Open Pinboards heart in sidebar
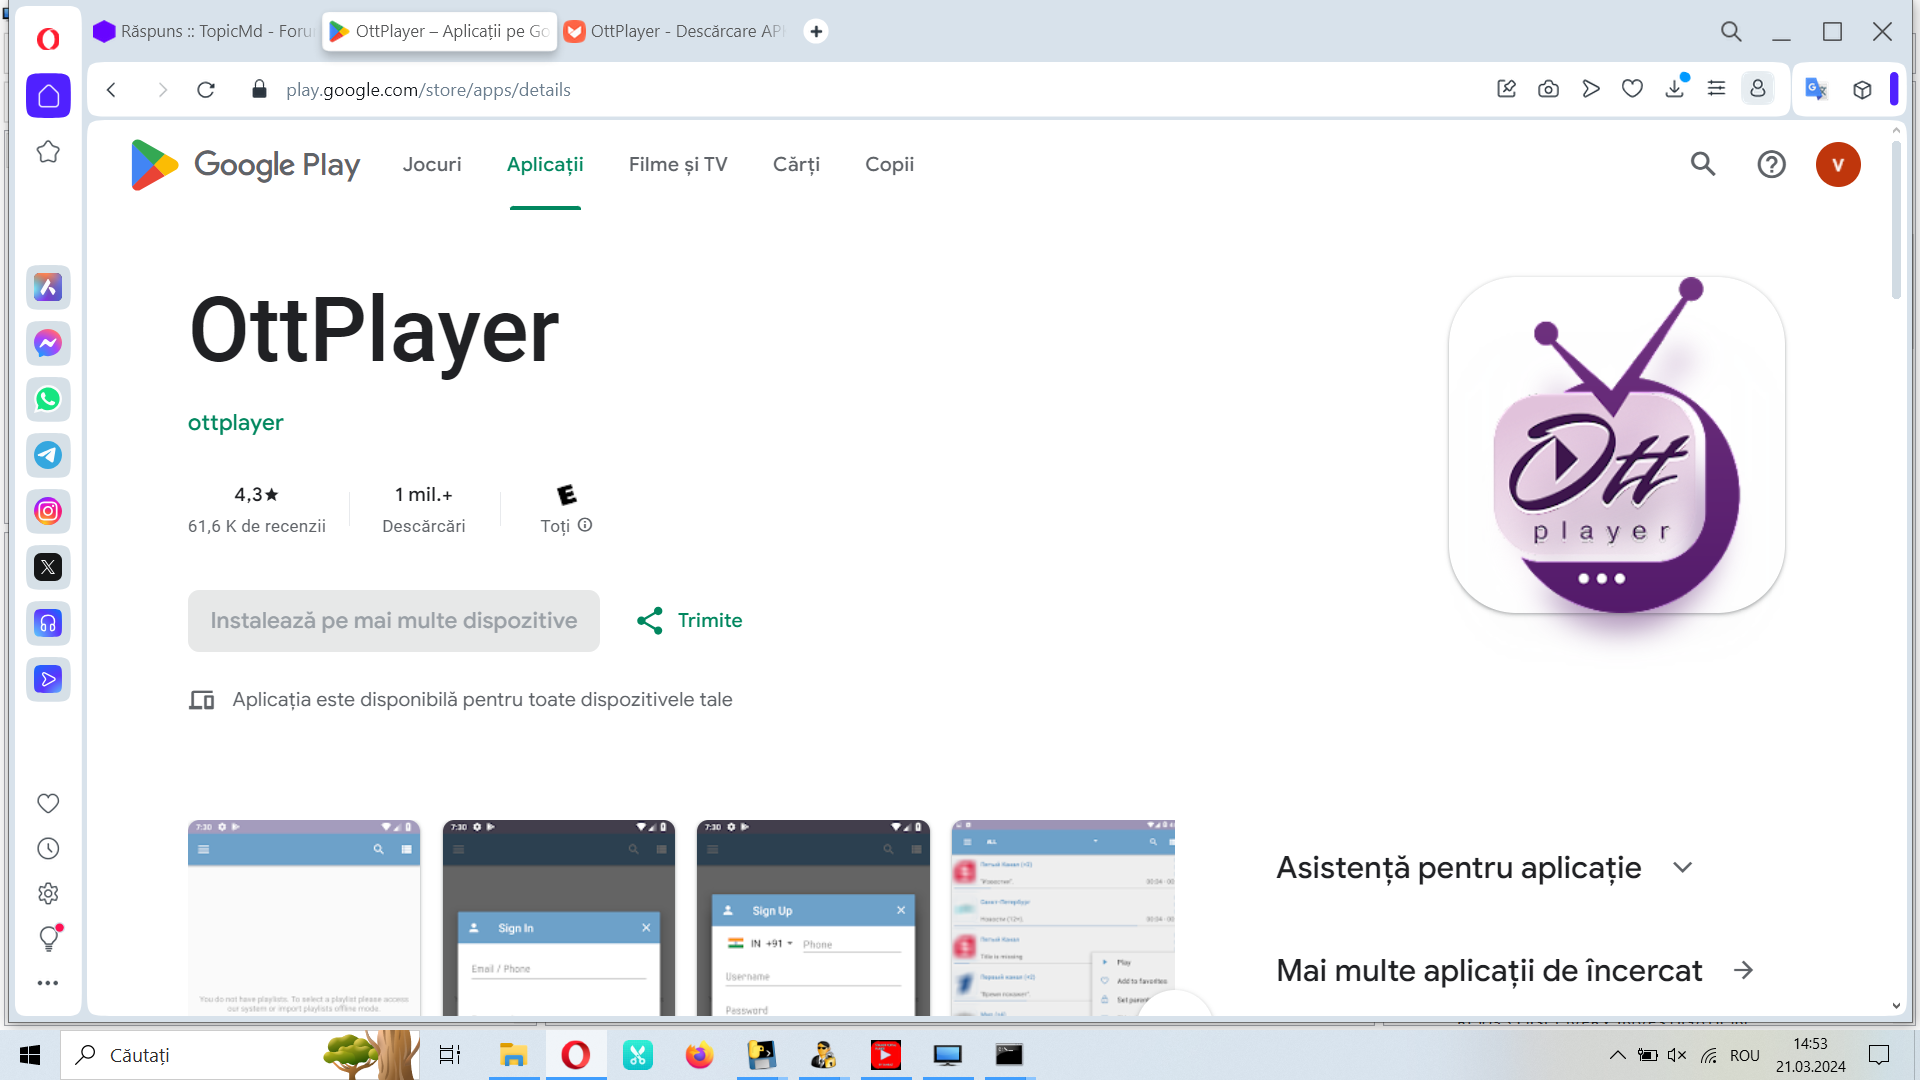 tap(48, 803)
